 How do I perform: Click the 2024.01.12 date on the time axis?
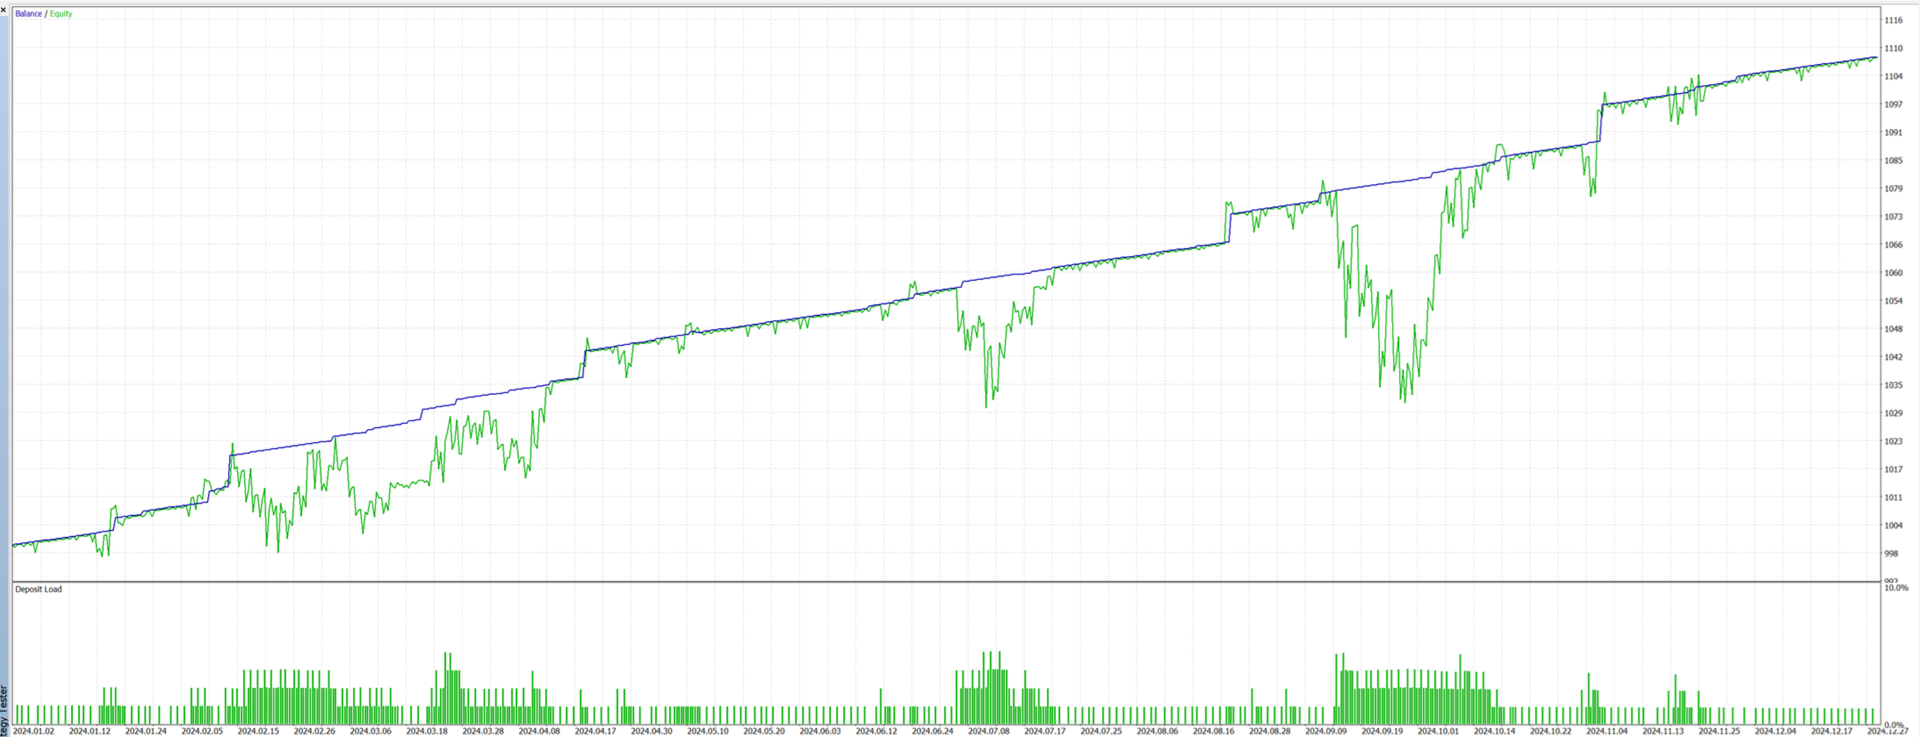tap(90, 731)
